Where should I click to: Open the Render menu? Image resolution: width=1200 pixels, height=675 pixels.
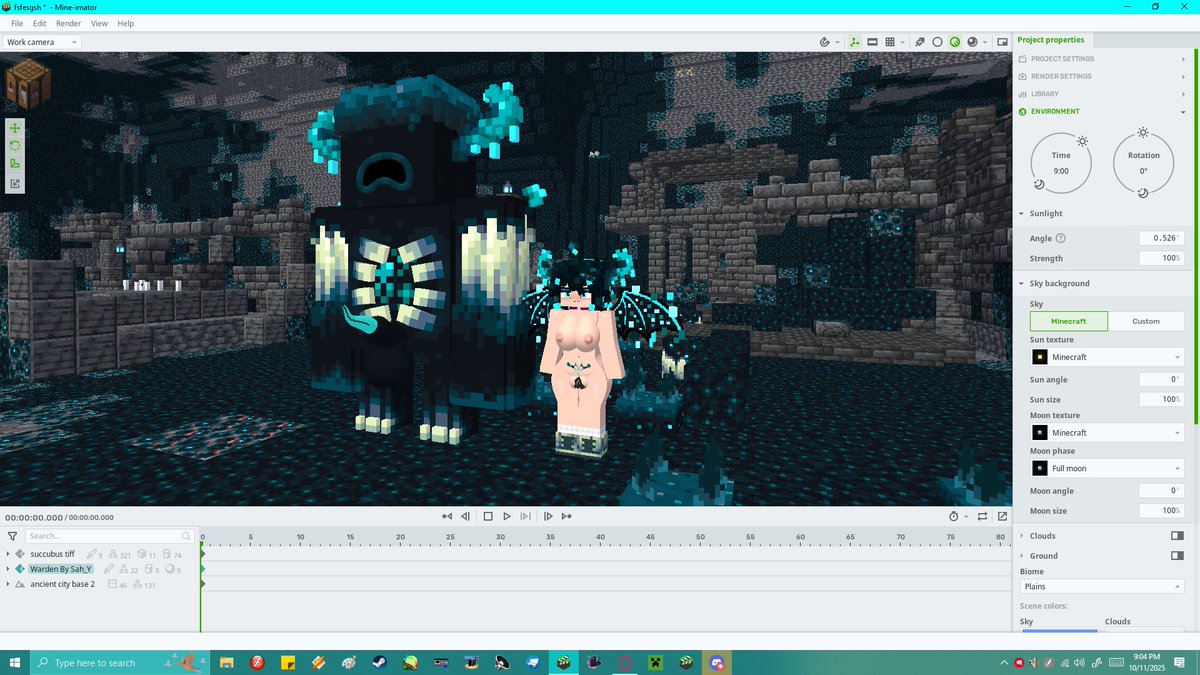(x=69, y=23)
